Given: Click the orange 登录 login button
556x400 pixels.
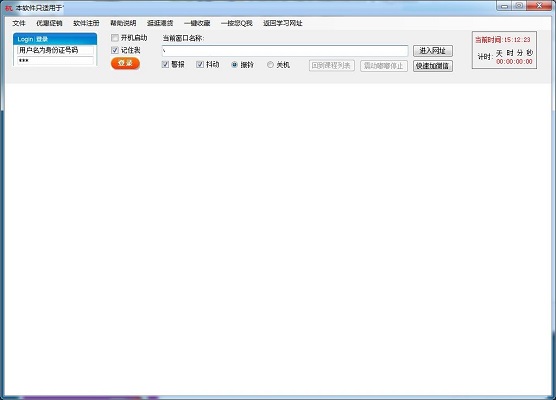Looking at the screenshot, I should tap(125, 63).
